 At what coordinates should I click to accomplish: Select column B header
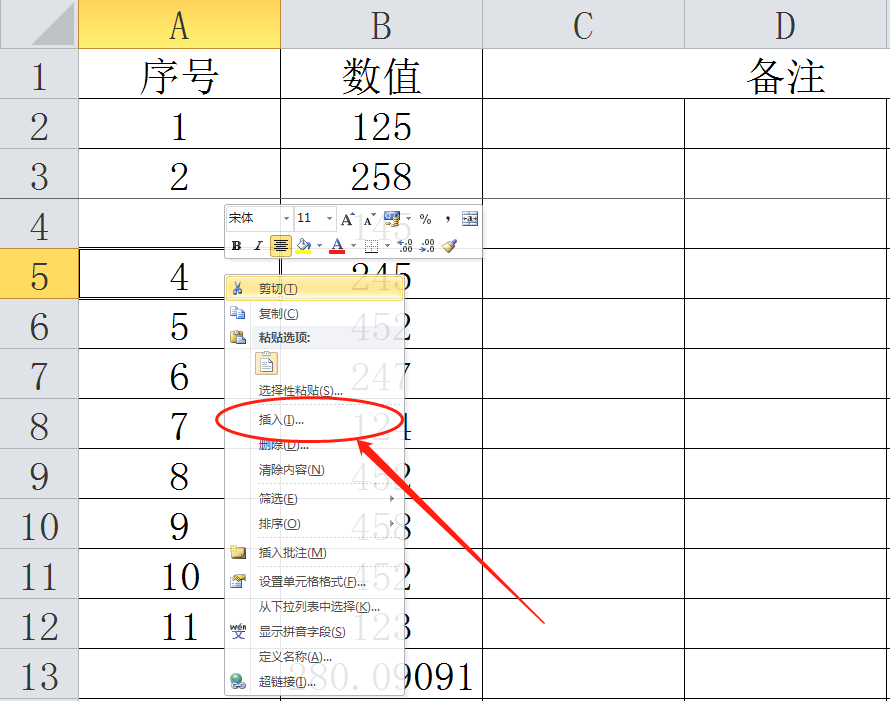coord(381,24)
